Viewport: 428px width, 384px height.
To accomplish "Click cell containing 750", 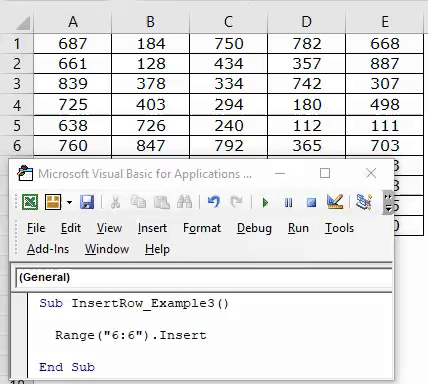I will point(229,44).
